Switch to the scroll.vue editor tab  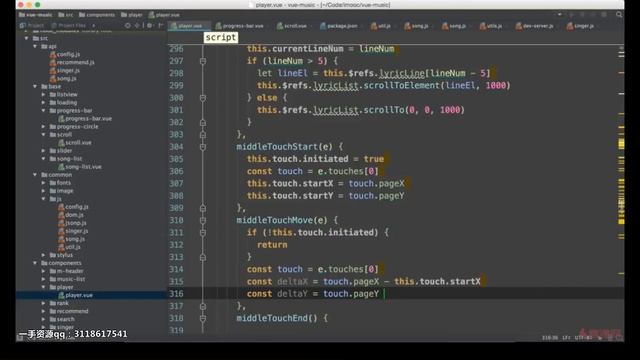(292, 26)
